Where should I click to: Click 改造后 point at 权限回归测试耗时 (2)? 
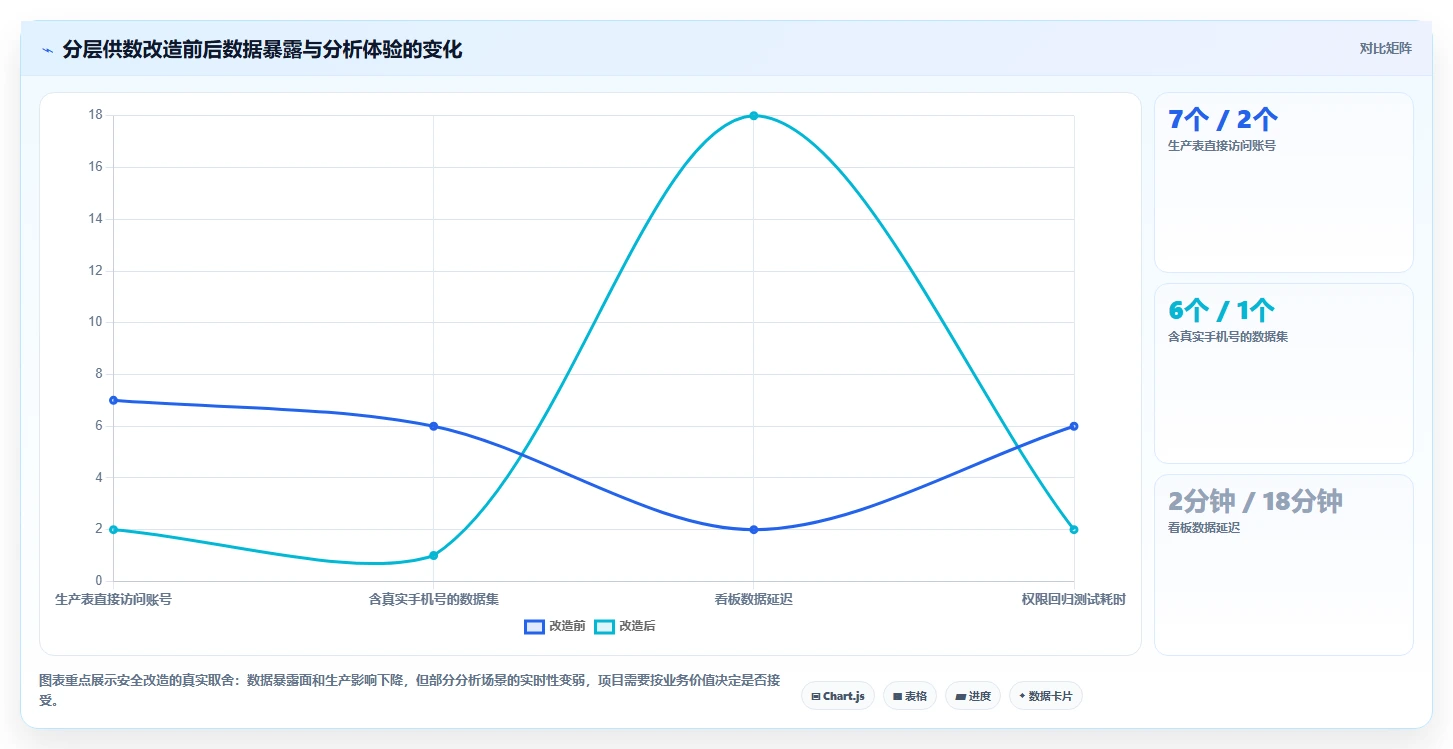1073,529
